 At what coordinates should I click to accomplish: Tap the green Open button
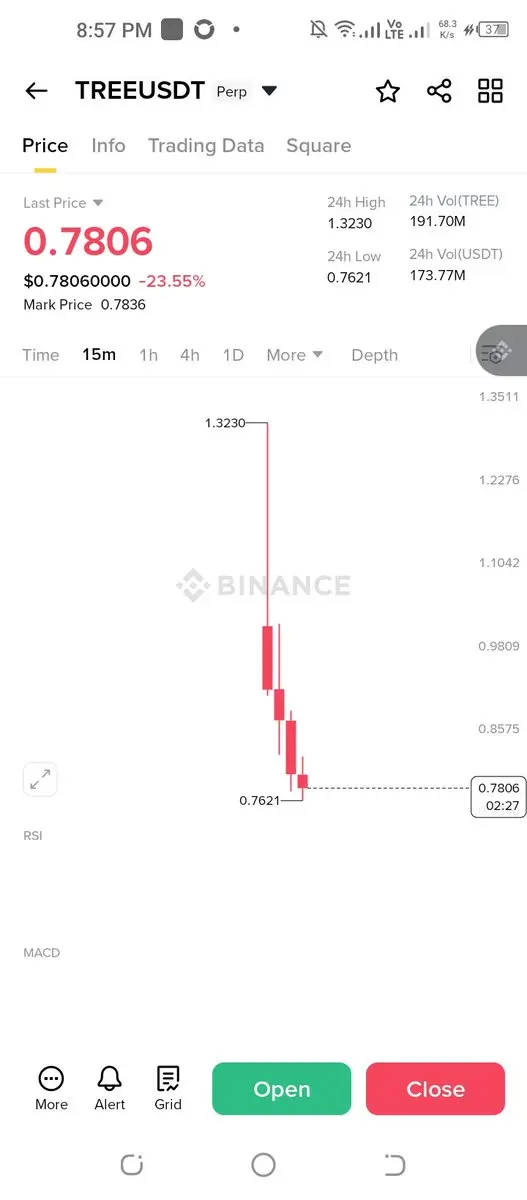pyautogui.click(x=282, y=1089)
